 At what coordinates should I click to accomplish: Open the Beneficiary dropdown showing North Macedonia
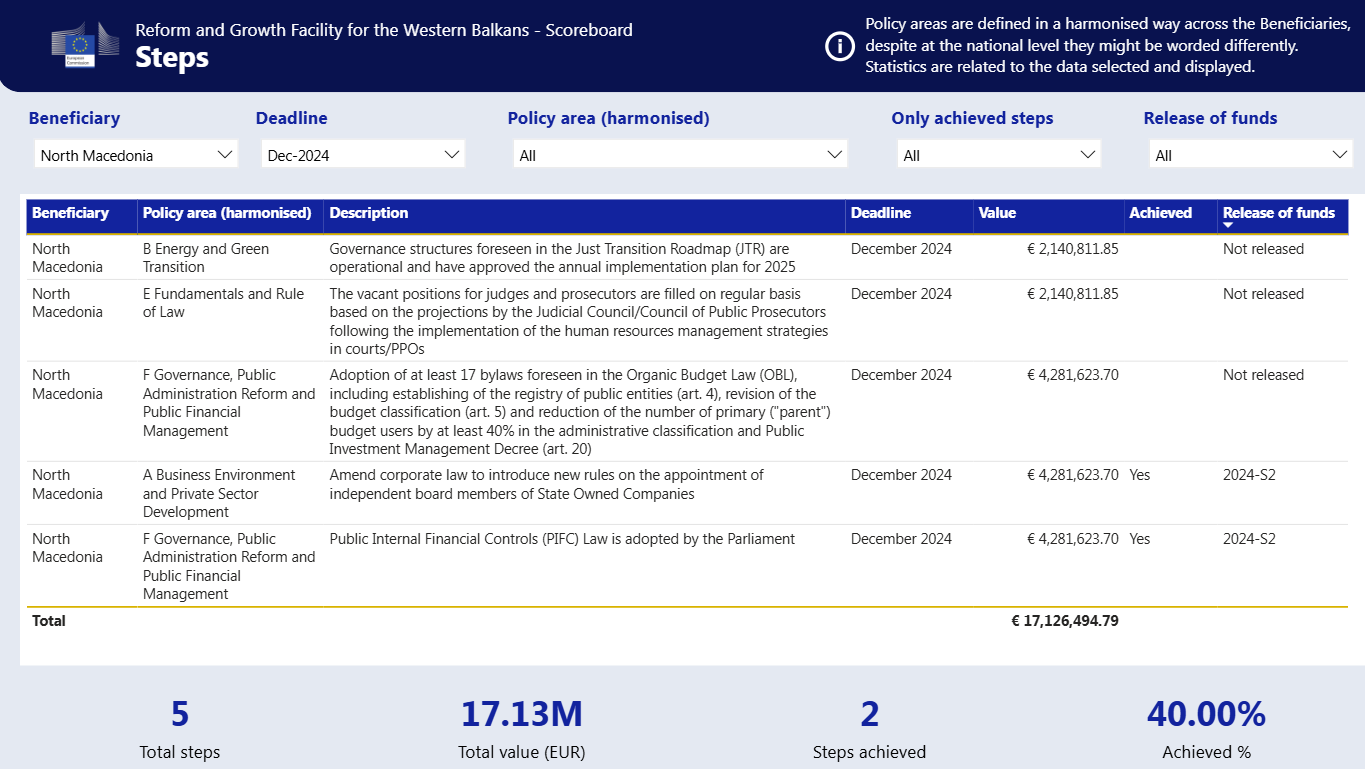136,155
